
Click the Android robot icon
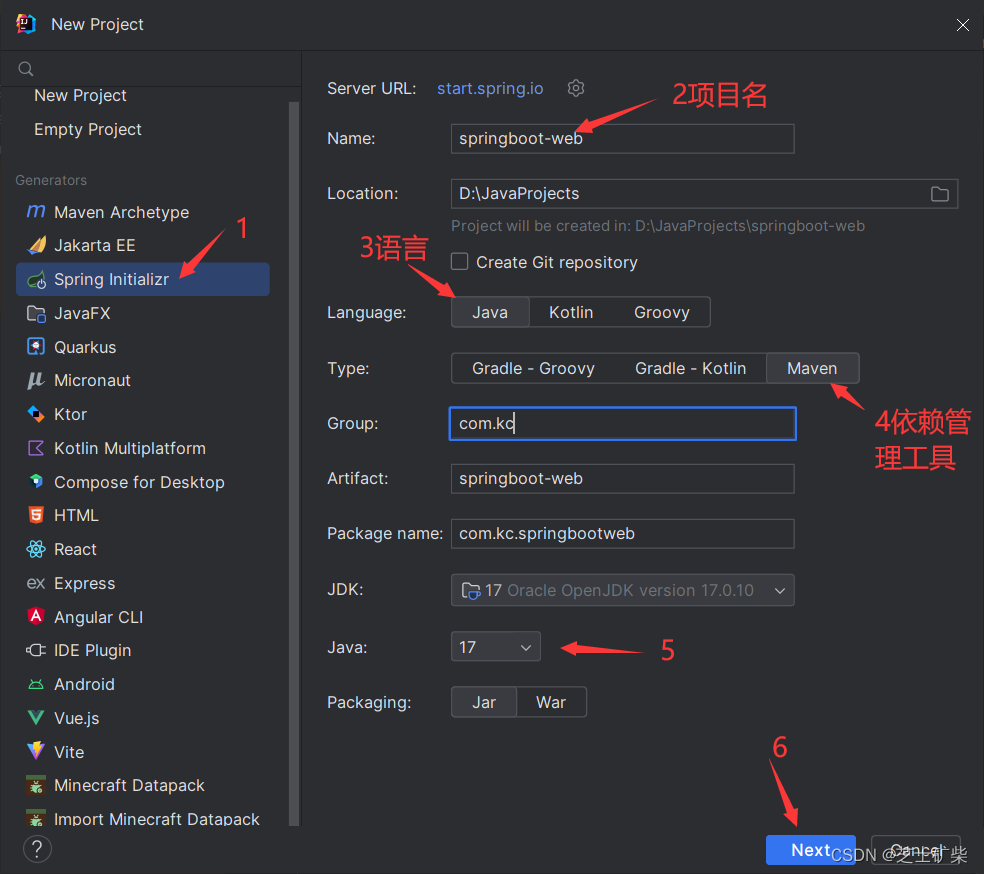pyautogui.click(x=36, y=685)
